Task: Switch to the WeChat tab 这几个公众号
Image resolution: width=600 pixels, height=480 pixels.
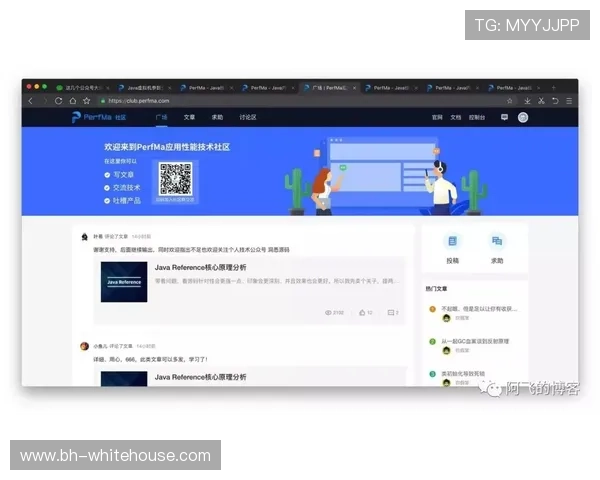Action: (82, 88)
